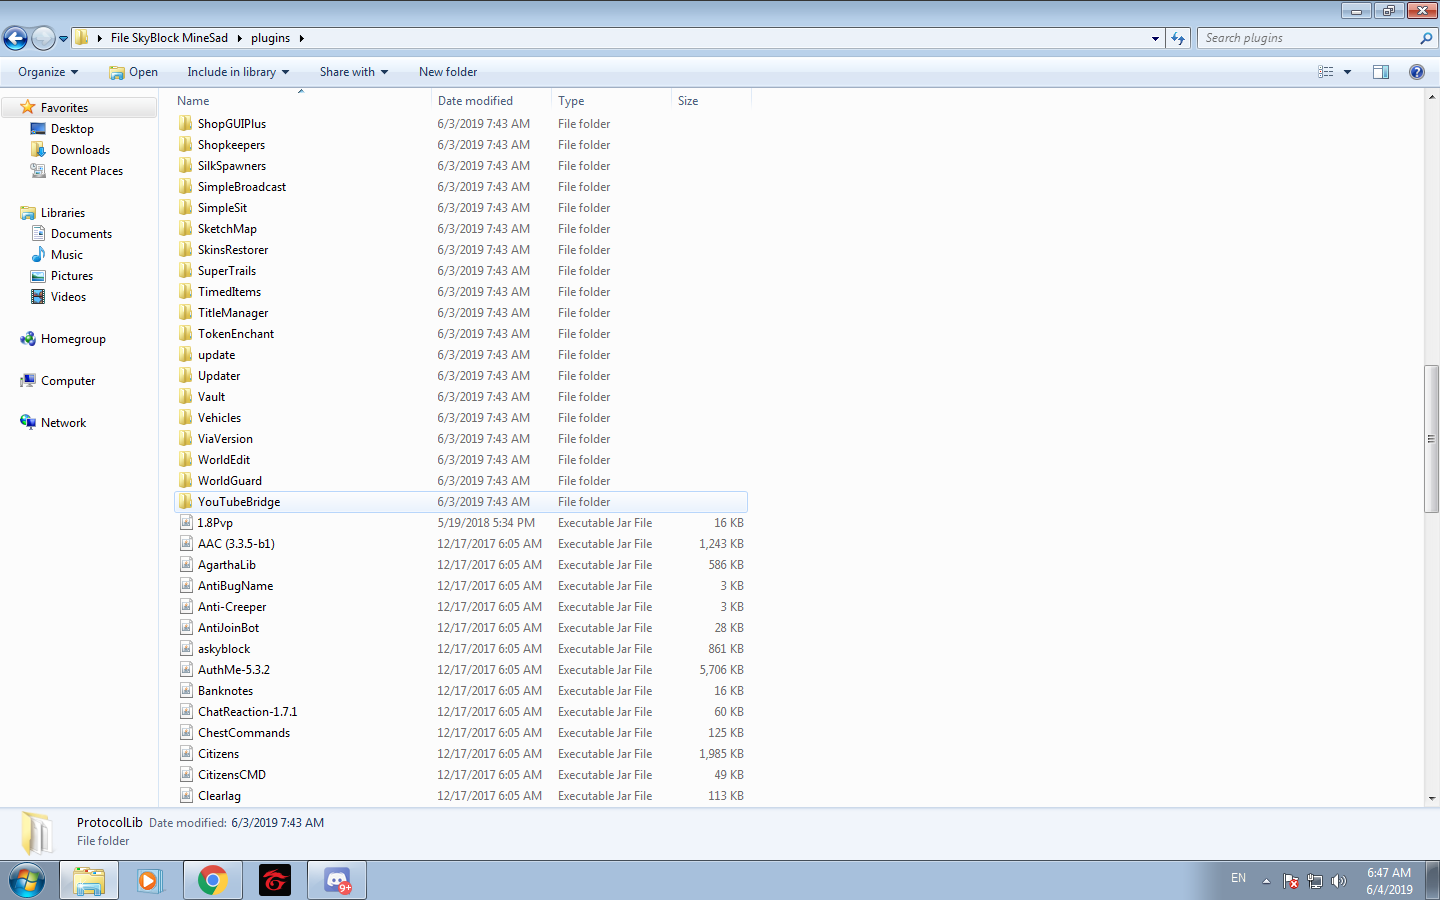Select the Citizens jar file icon
Viewport: 1440px width, 900px height.
186,754
